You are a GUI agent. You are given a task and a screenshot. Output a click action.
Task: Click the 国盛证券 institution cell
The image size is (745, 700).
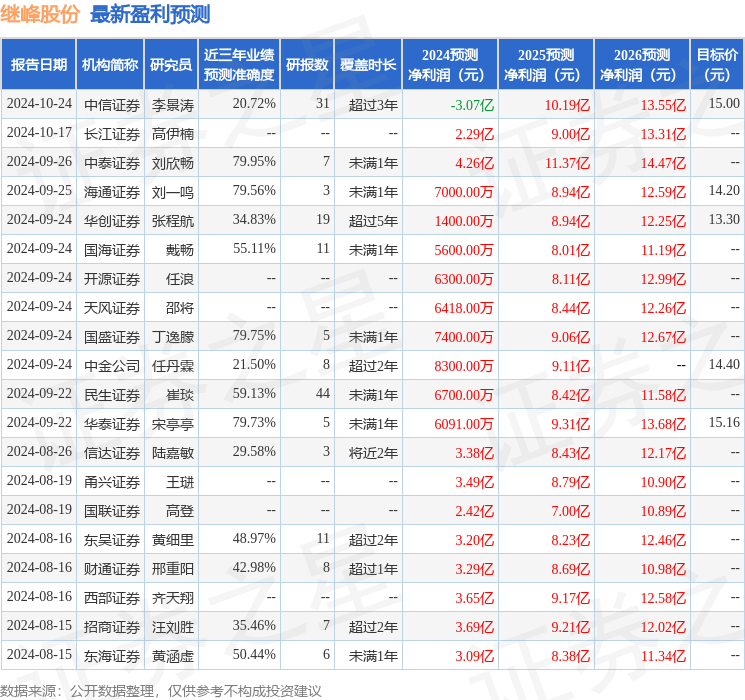(x=112, y=337)
